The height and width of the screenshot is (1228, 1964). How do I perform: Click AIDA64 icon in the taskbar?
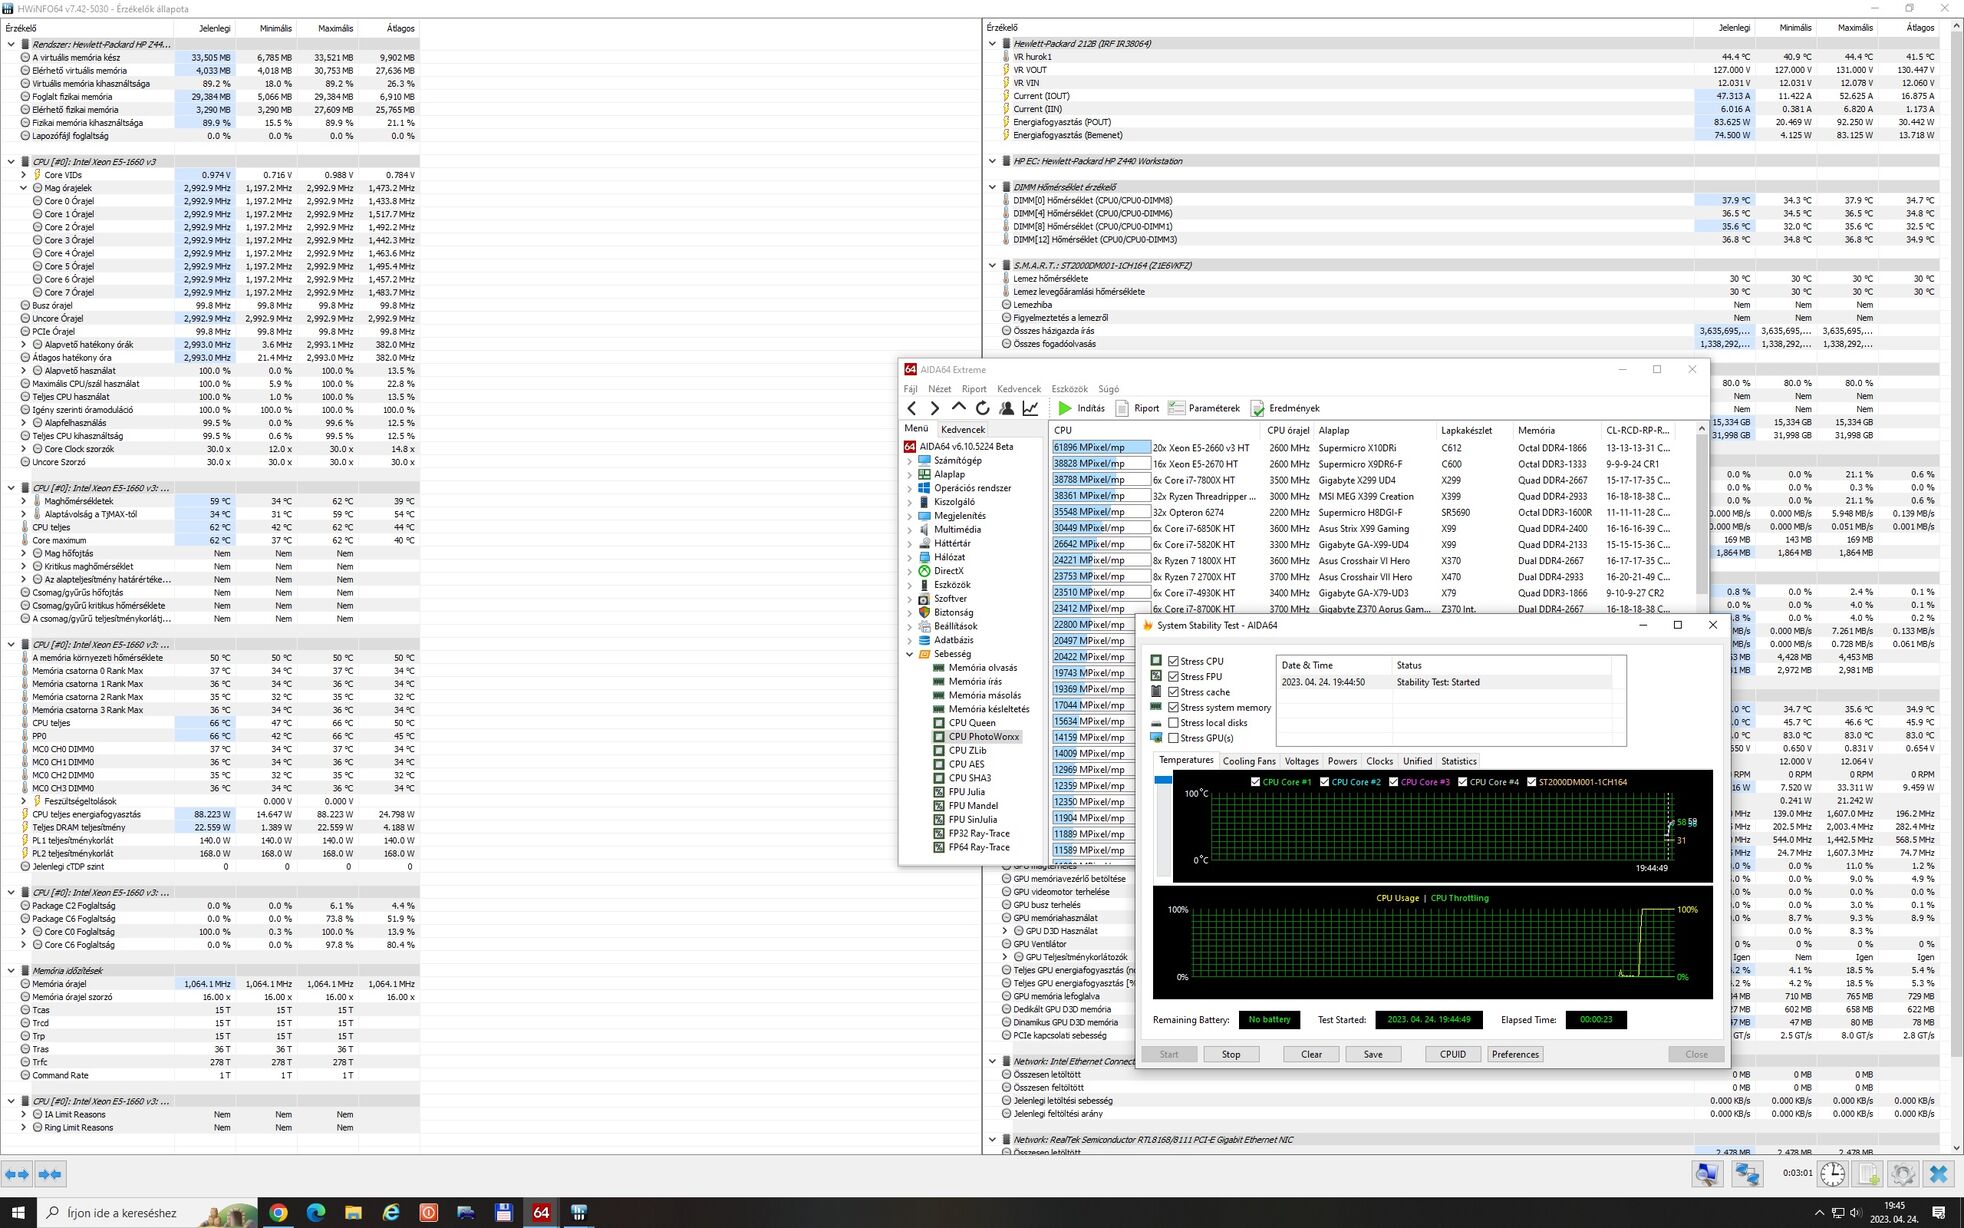point(541,1212)
